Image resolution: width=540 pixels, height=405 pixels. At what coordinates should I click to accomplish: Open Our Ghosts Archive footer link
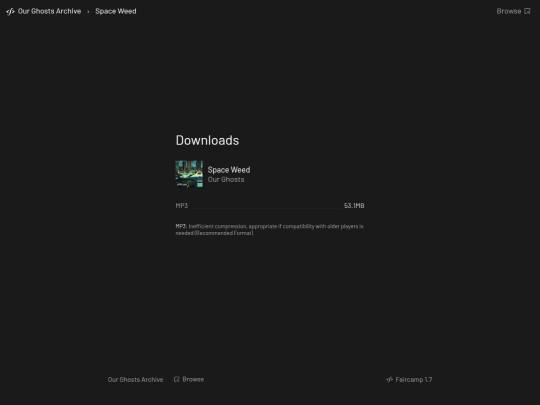coord(135,380)
